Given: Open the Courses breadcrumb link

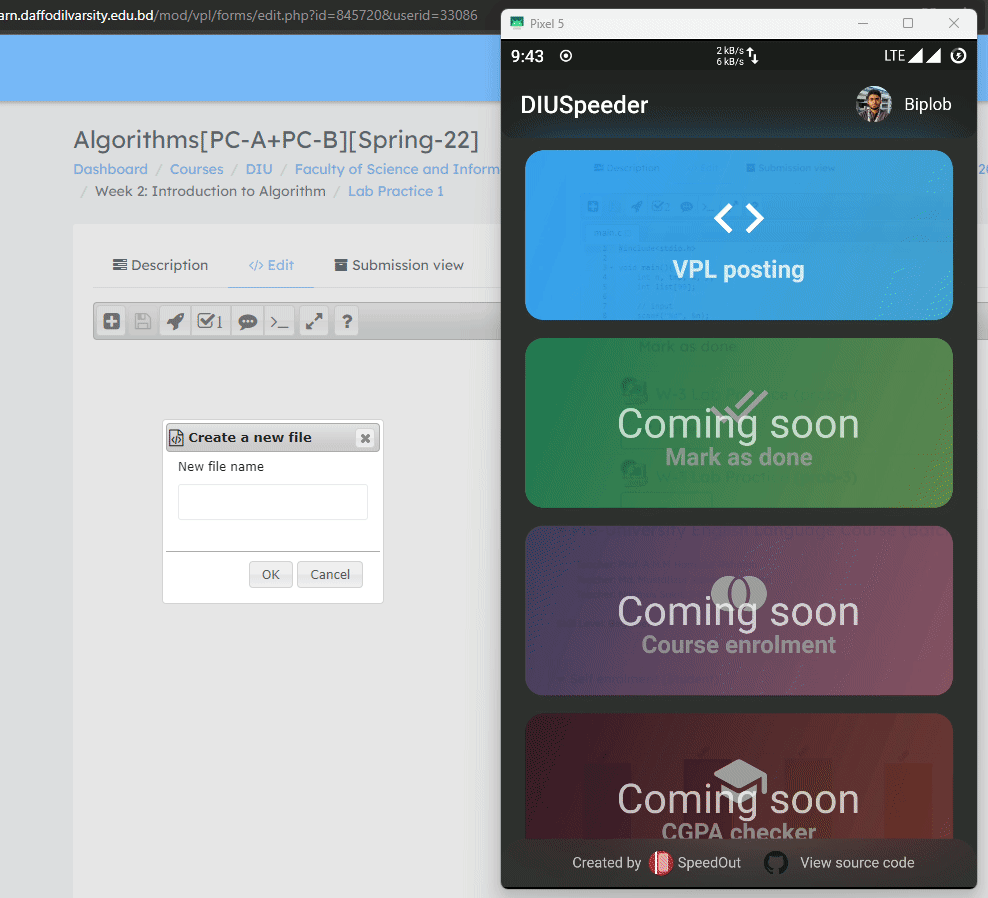Looking at the screenshot, I should tap(197, 169).
